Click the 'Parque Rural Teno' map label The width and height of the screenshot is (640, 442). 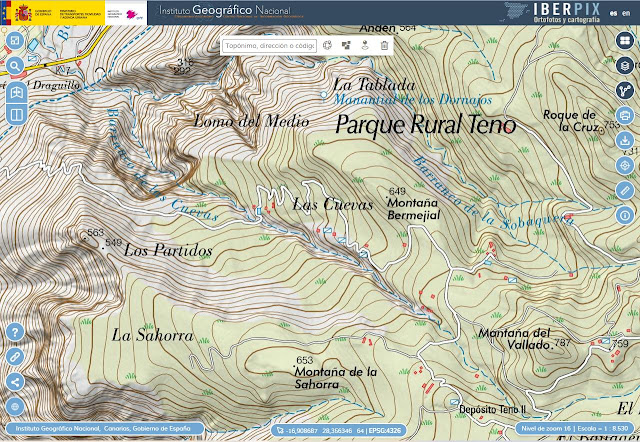tap(425, 124)
